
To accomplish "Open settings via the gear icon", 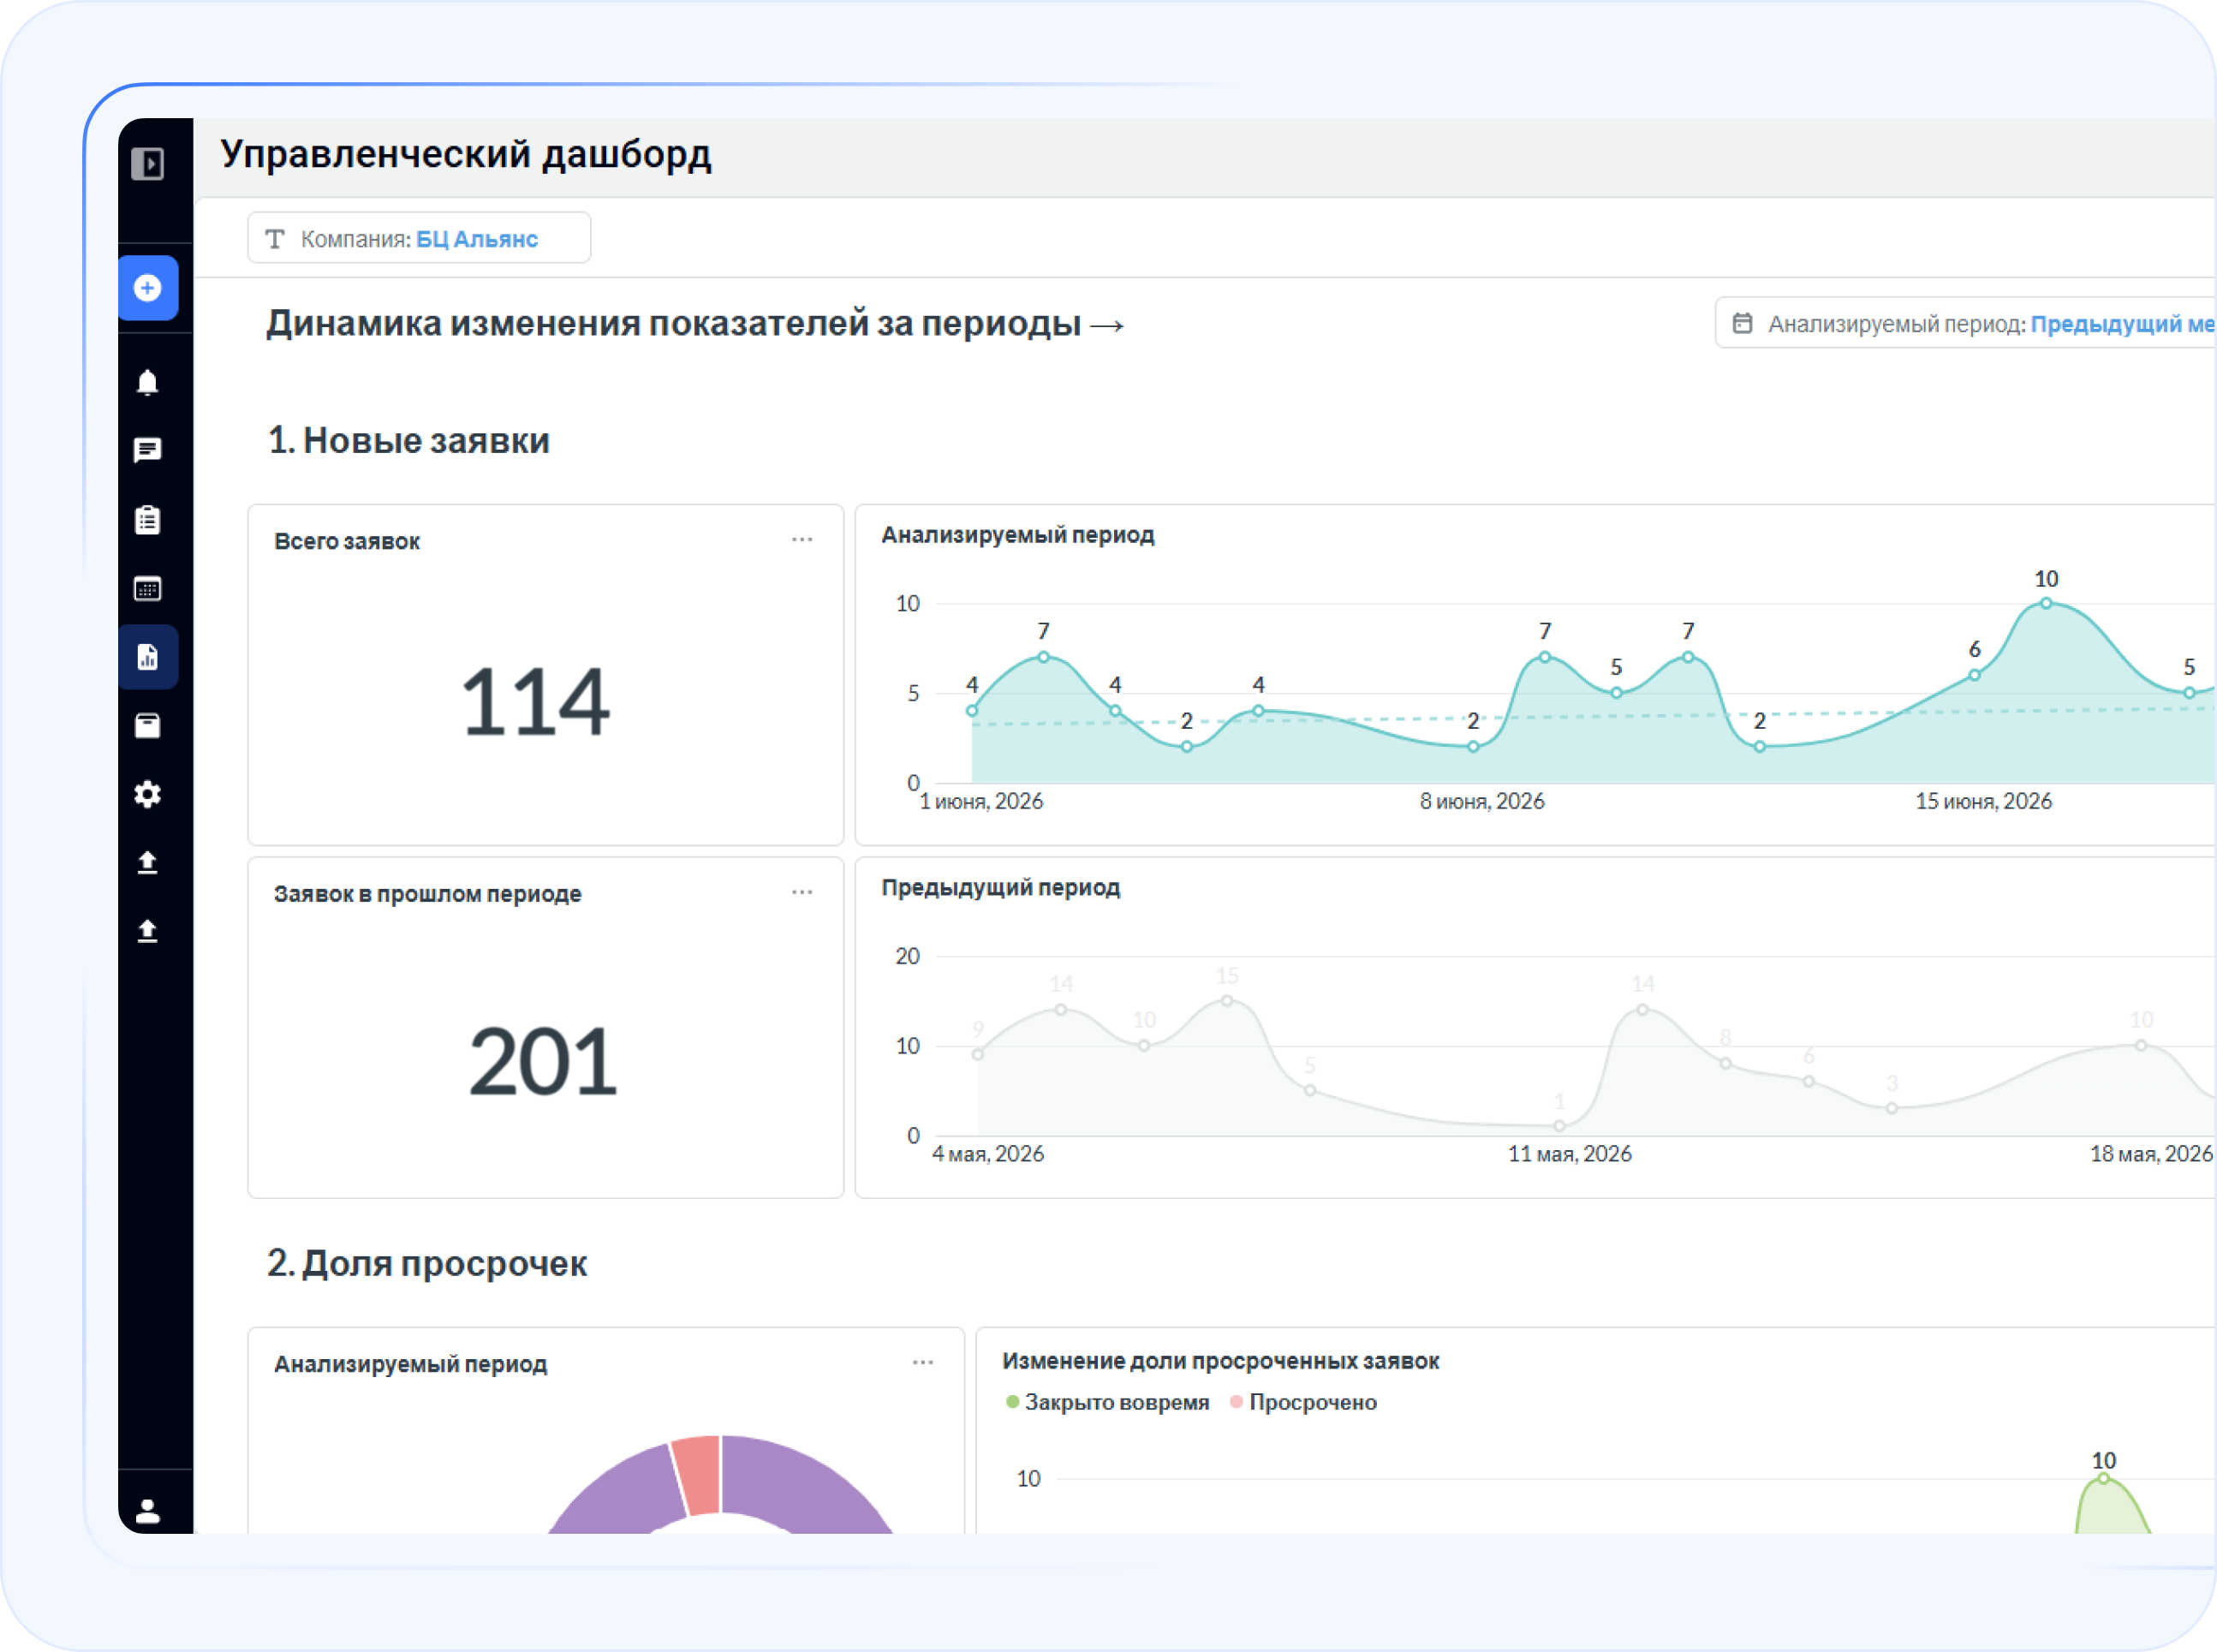I will (x=148, y=794).
